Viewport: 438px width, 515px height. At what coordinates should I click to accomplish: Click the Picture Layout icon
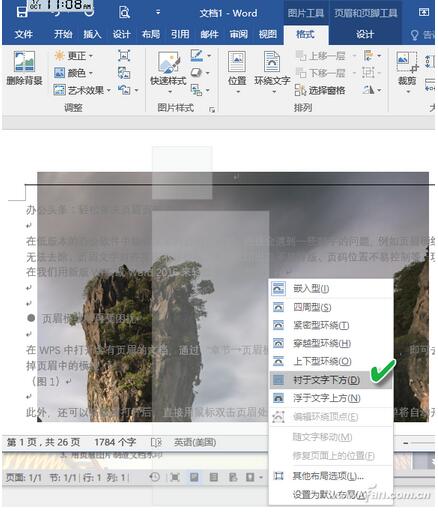196,90
